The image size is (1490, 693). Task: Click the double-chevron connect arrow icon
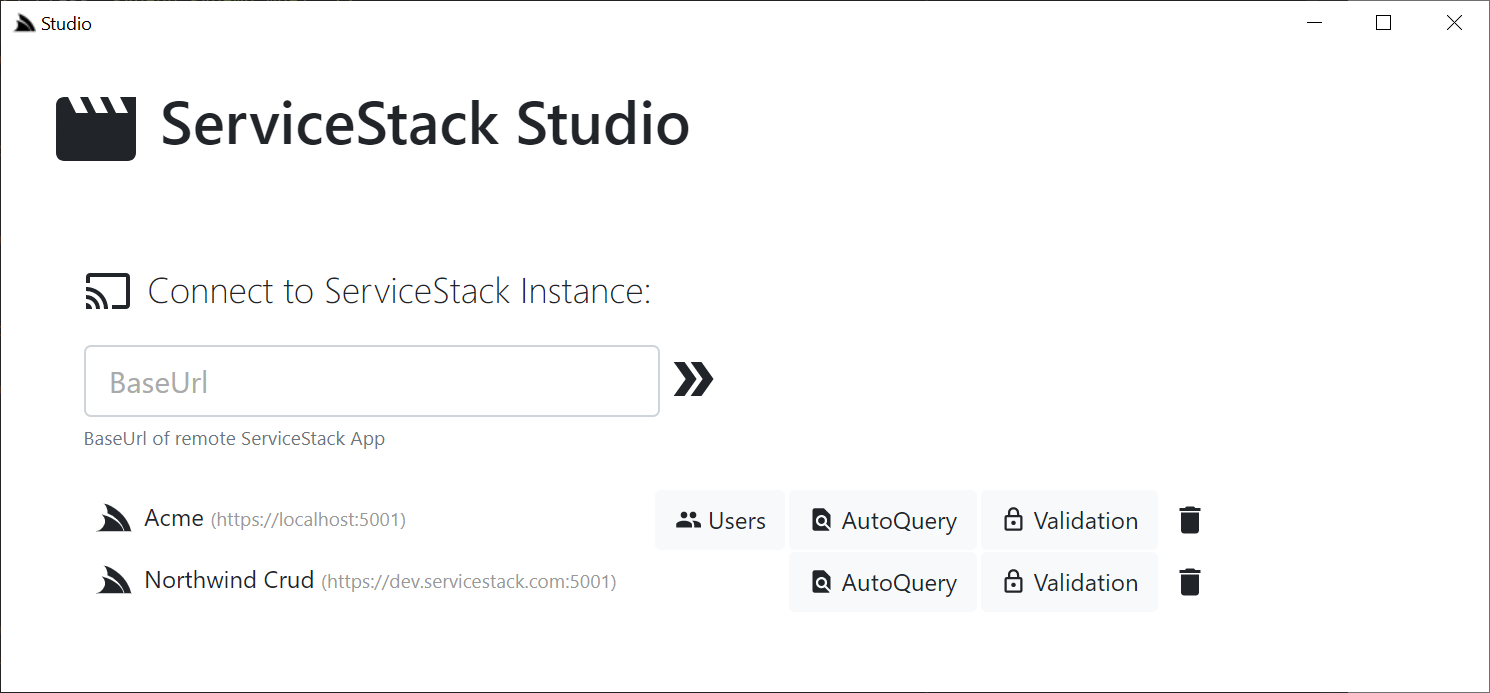[x=693, y=380]
